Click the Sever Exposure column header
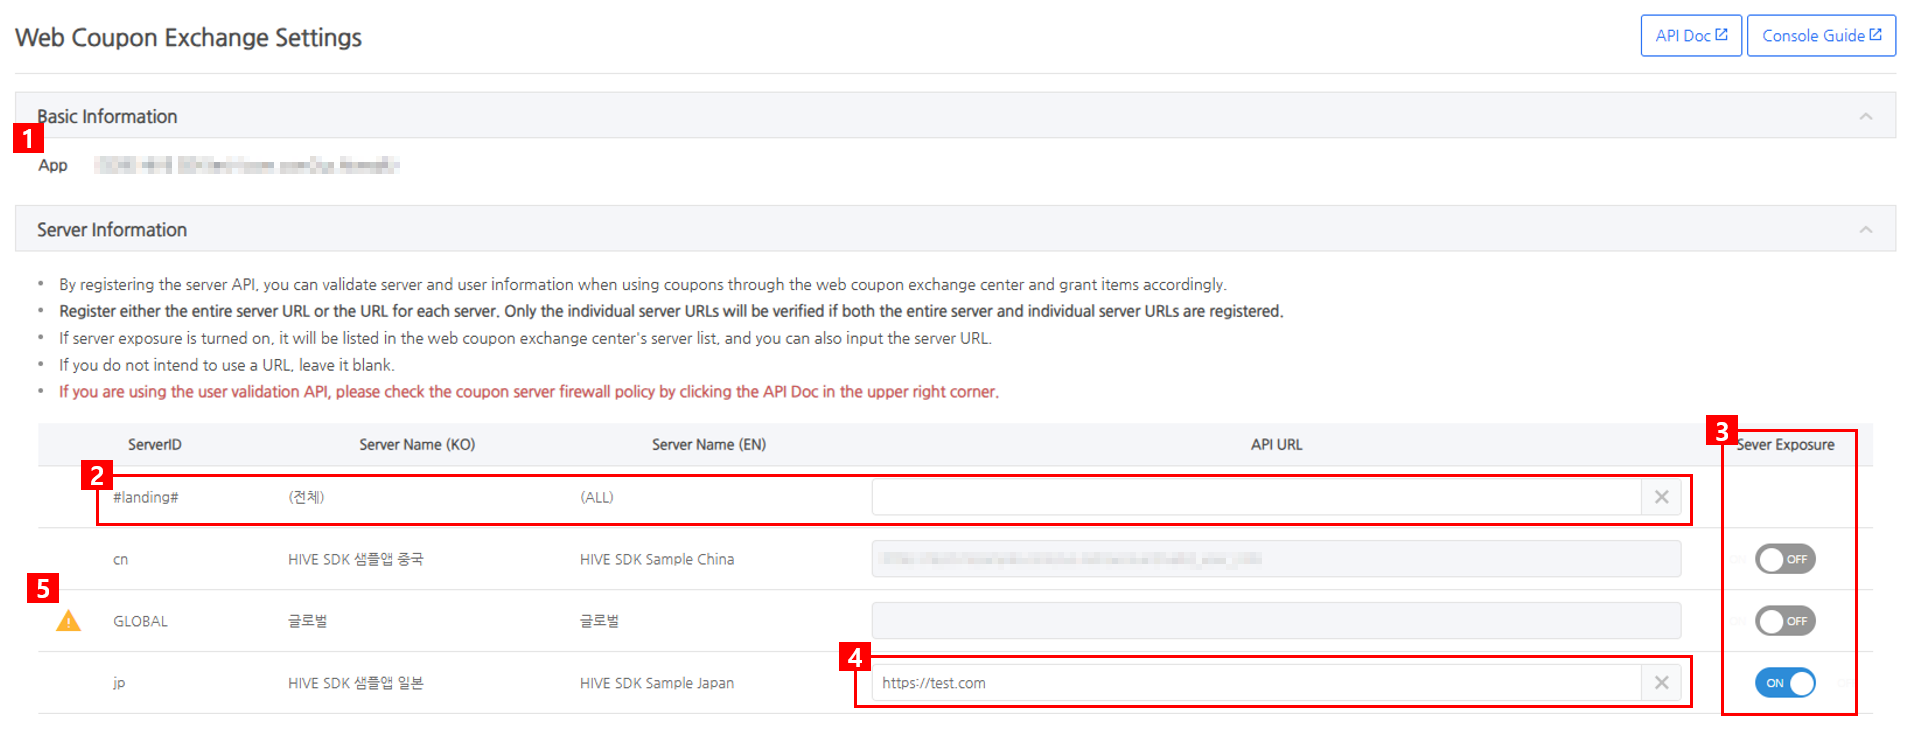1905x752 pixels. (x=1785, y=445)
